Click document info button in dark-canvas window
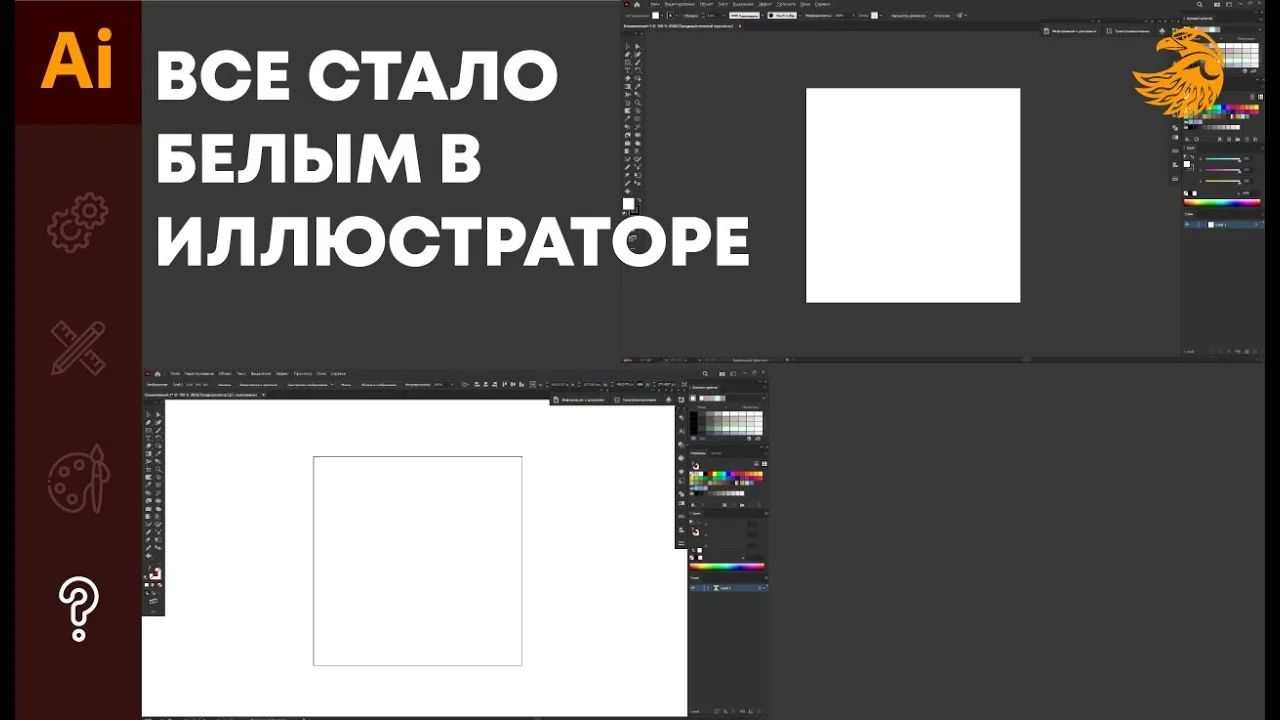 (1071, 31)
